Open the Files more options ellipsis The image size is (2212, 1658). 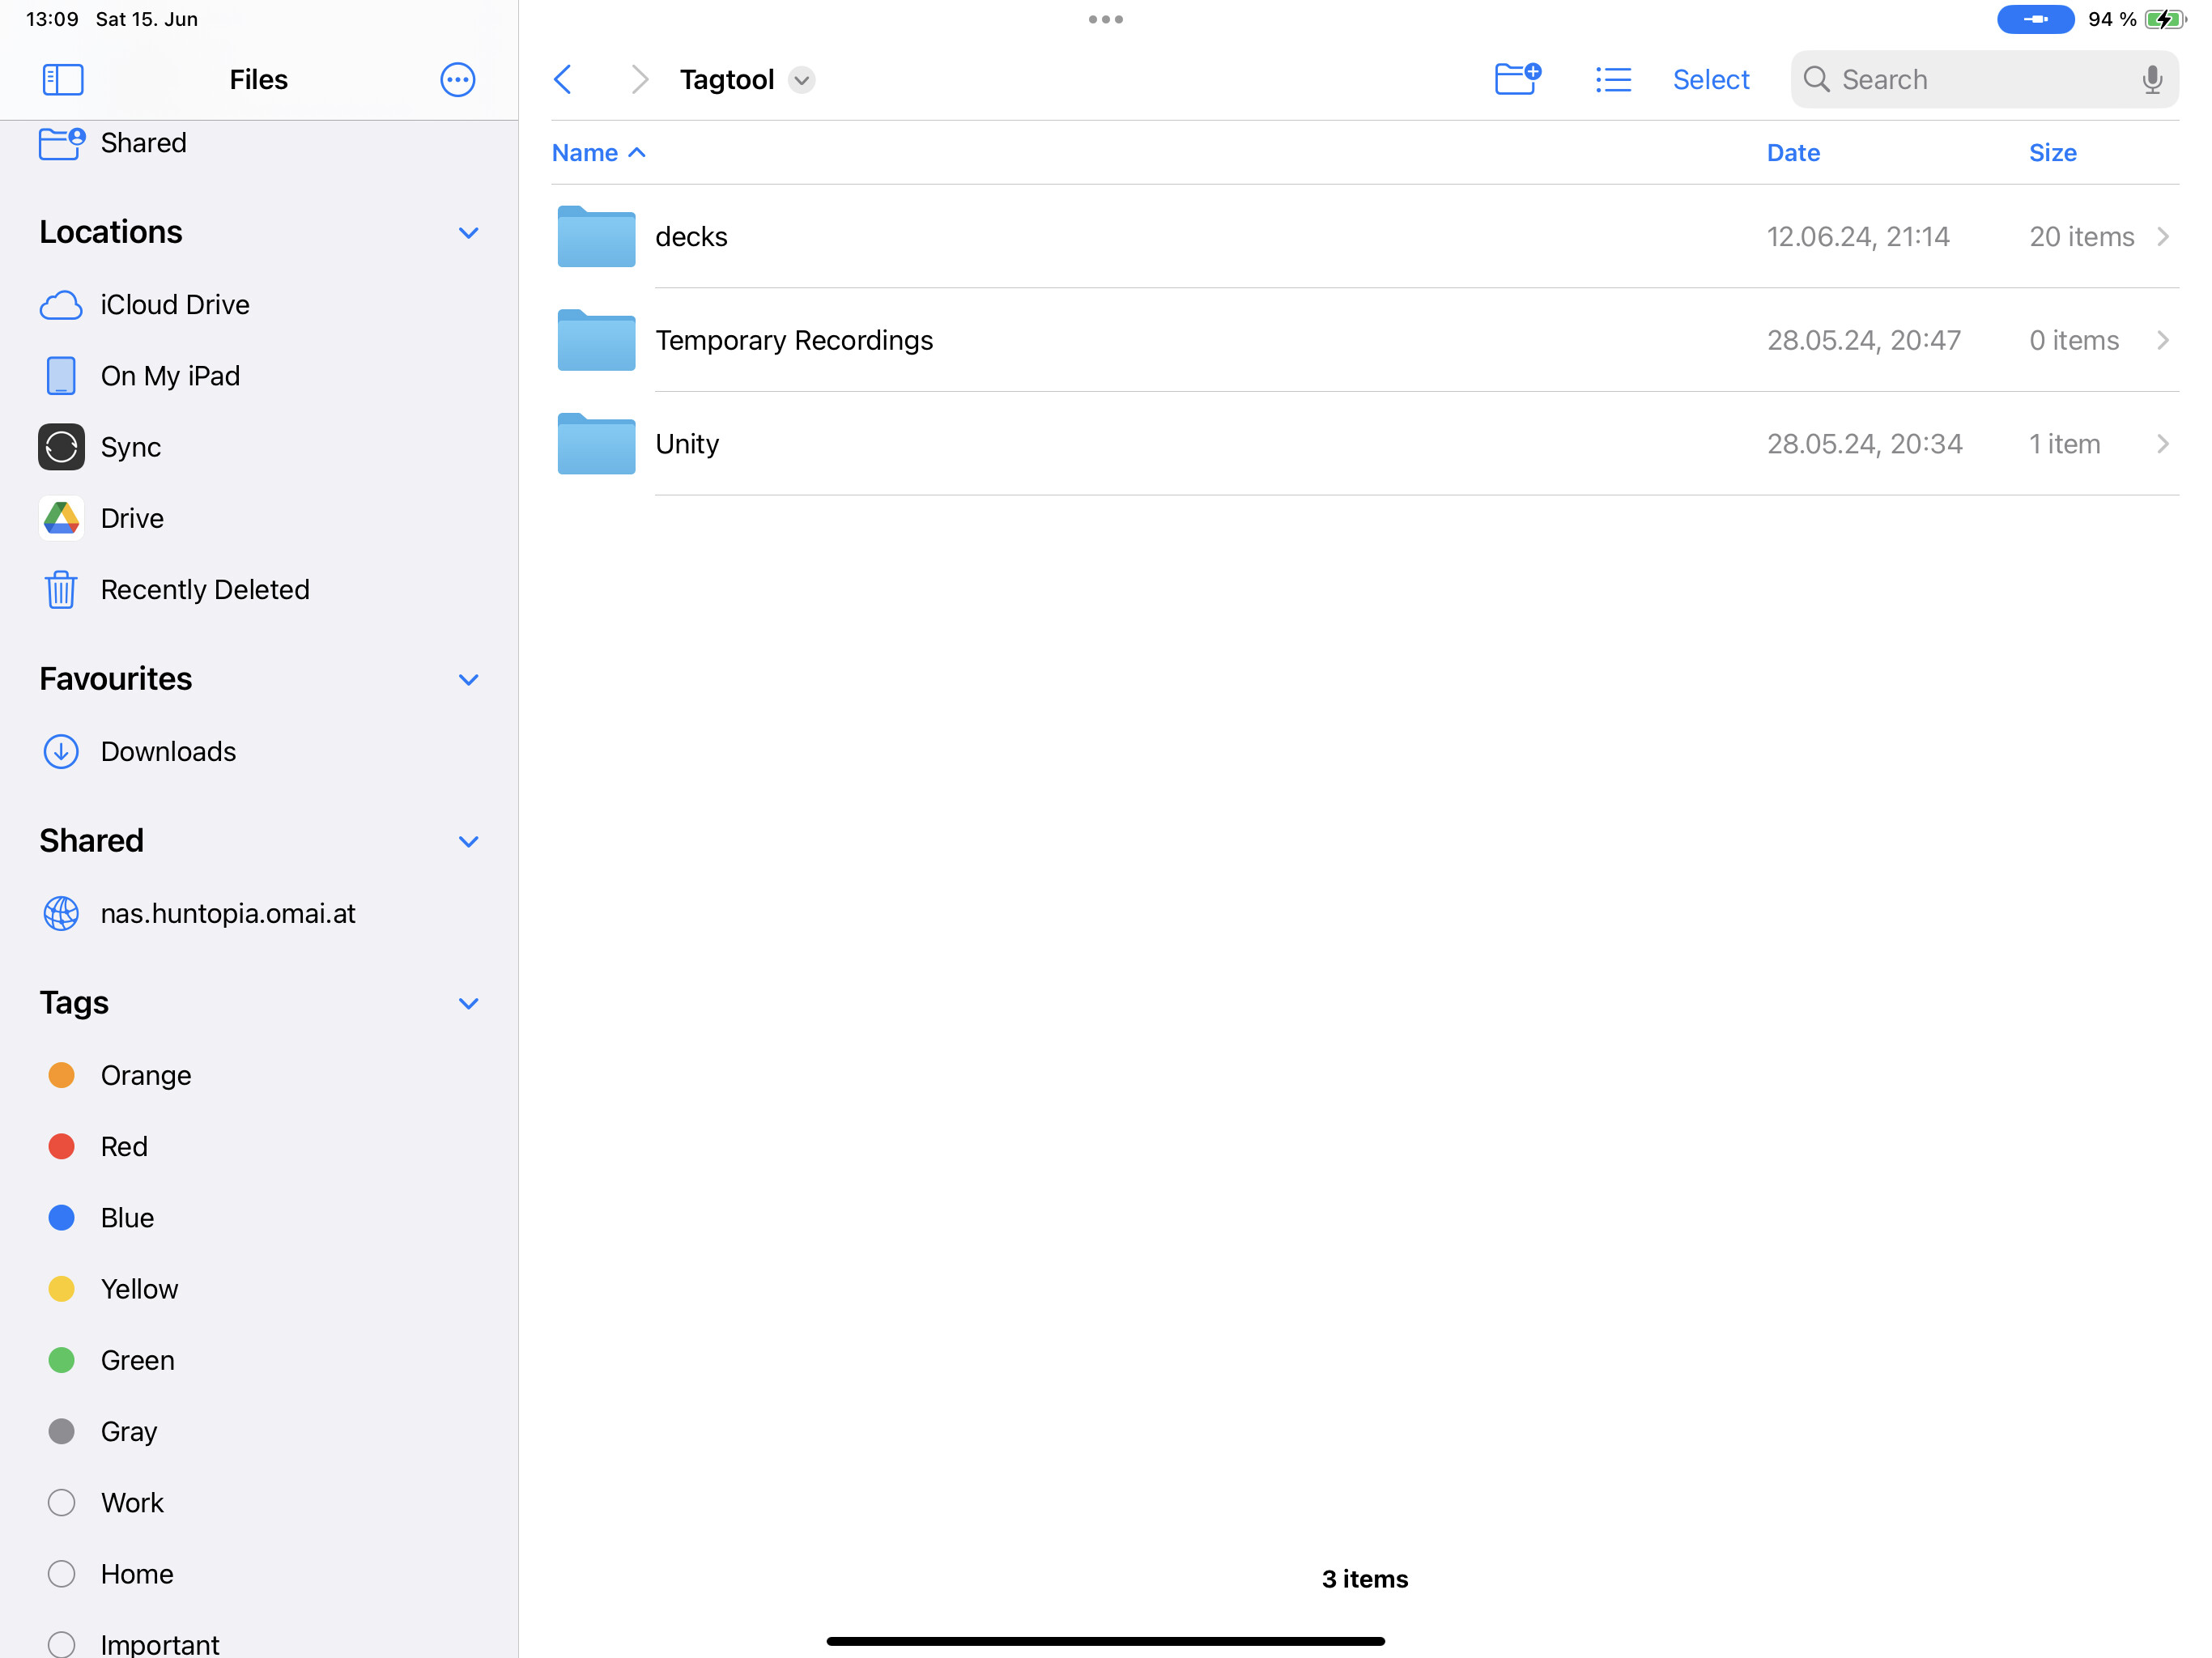coord(457,79)
